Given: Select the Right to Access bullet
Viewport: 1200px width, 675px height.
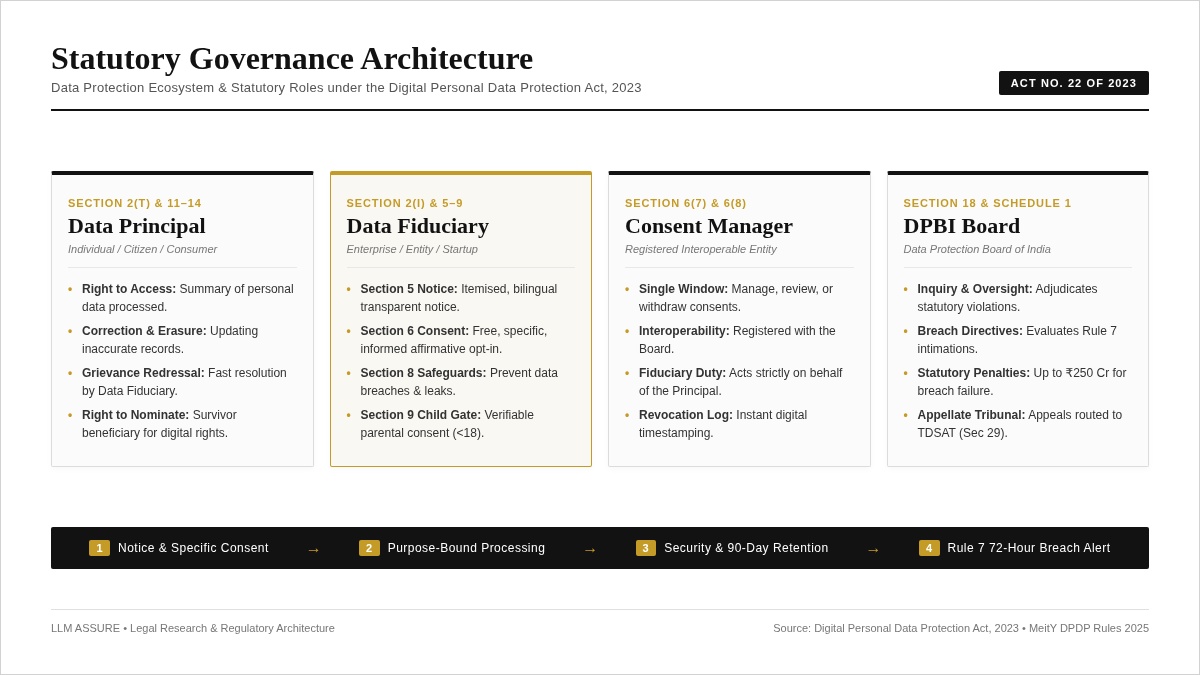Looking at the screenshot, I should click(182, 298).
